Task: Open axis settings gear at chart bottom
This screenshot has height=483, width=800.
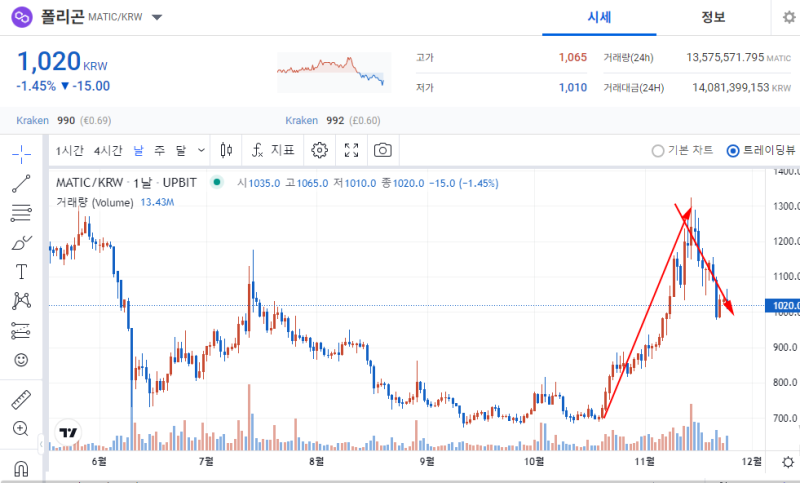Action: pyautogui.click(x=788, y=462)
